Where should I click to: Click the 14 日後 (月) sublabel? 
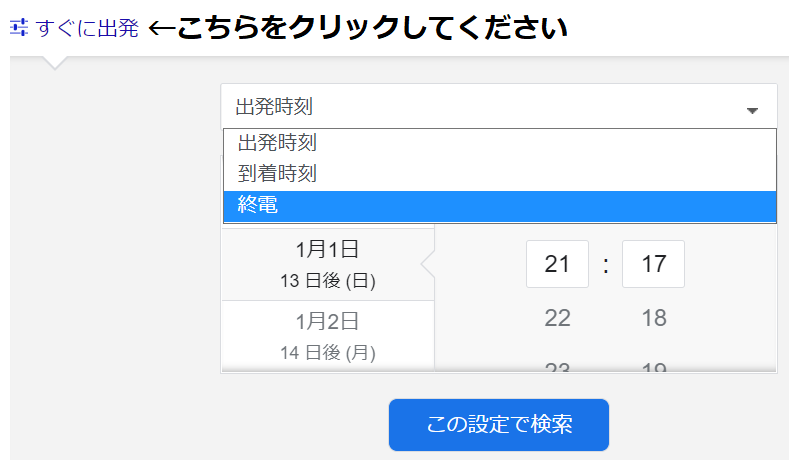point(327,352)
